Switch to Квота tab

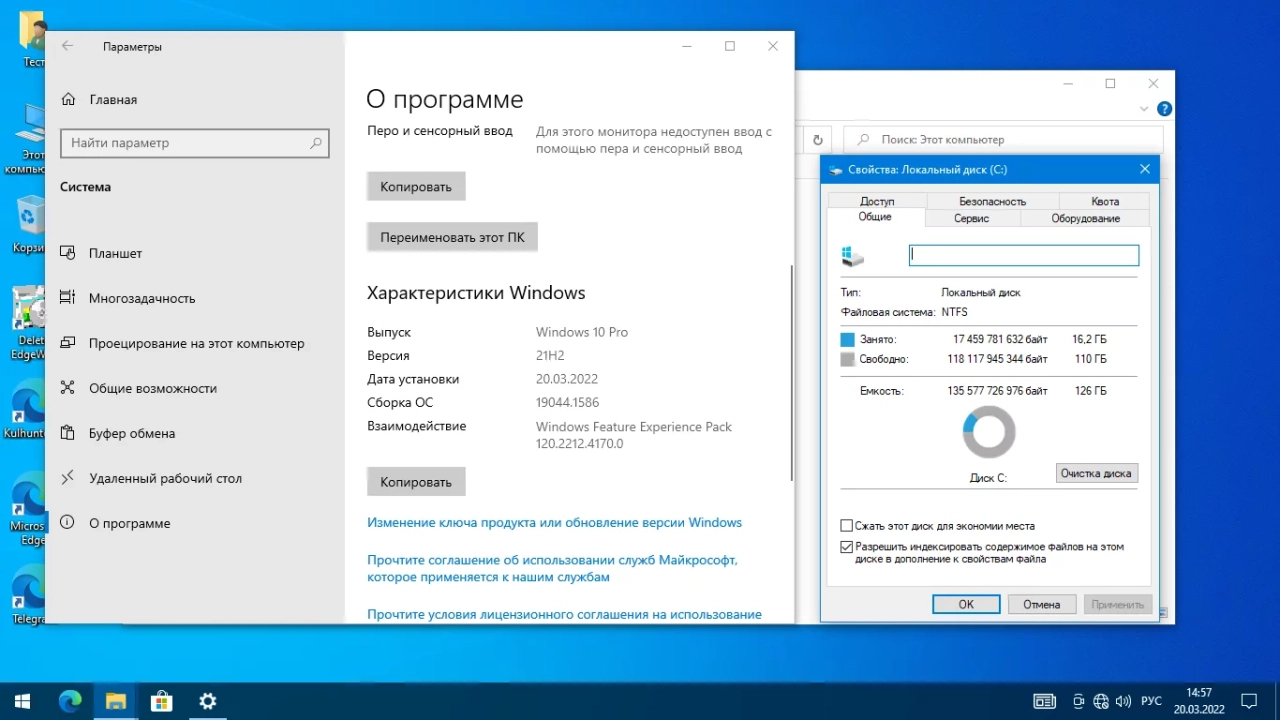coord(1105,201)
